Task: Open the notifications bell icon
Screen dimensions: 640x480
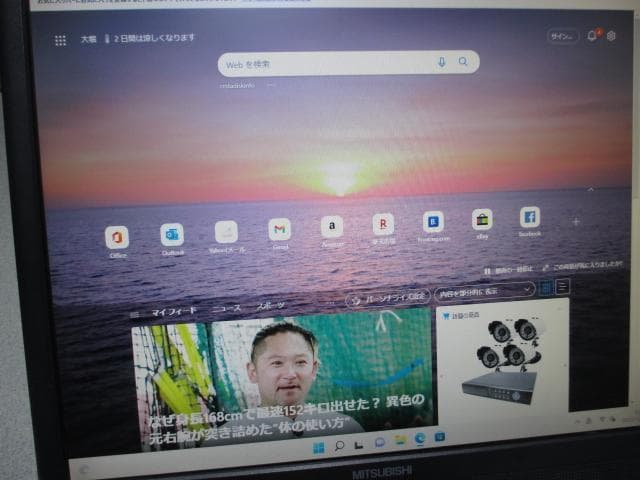Action: coord(593,36)
